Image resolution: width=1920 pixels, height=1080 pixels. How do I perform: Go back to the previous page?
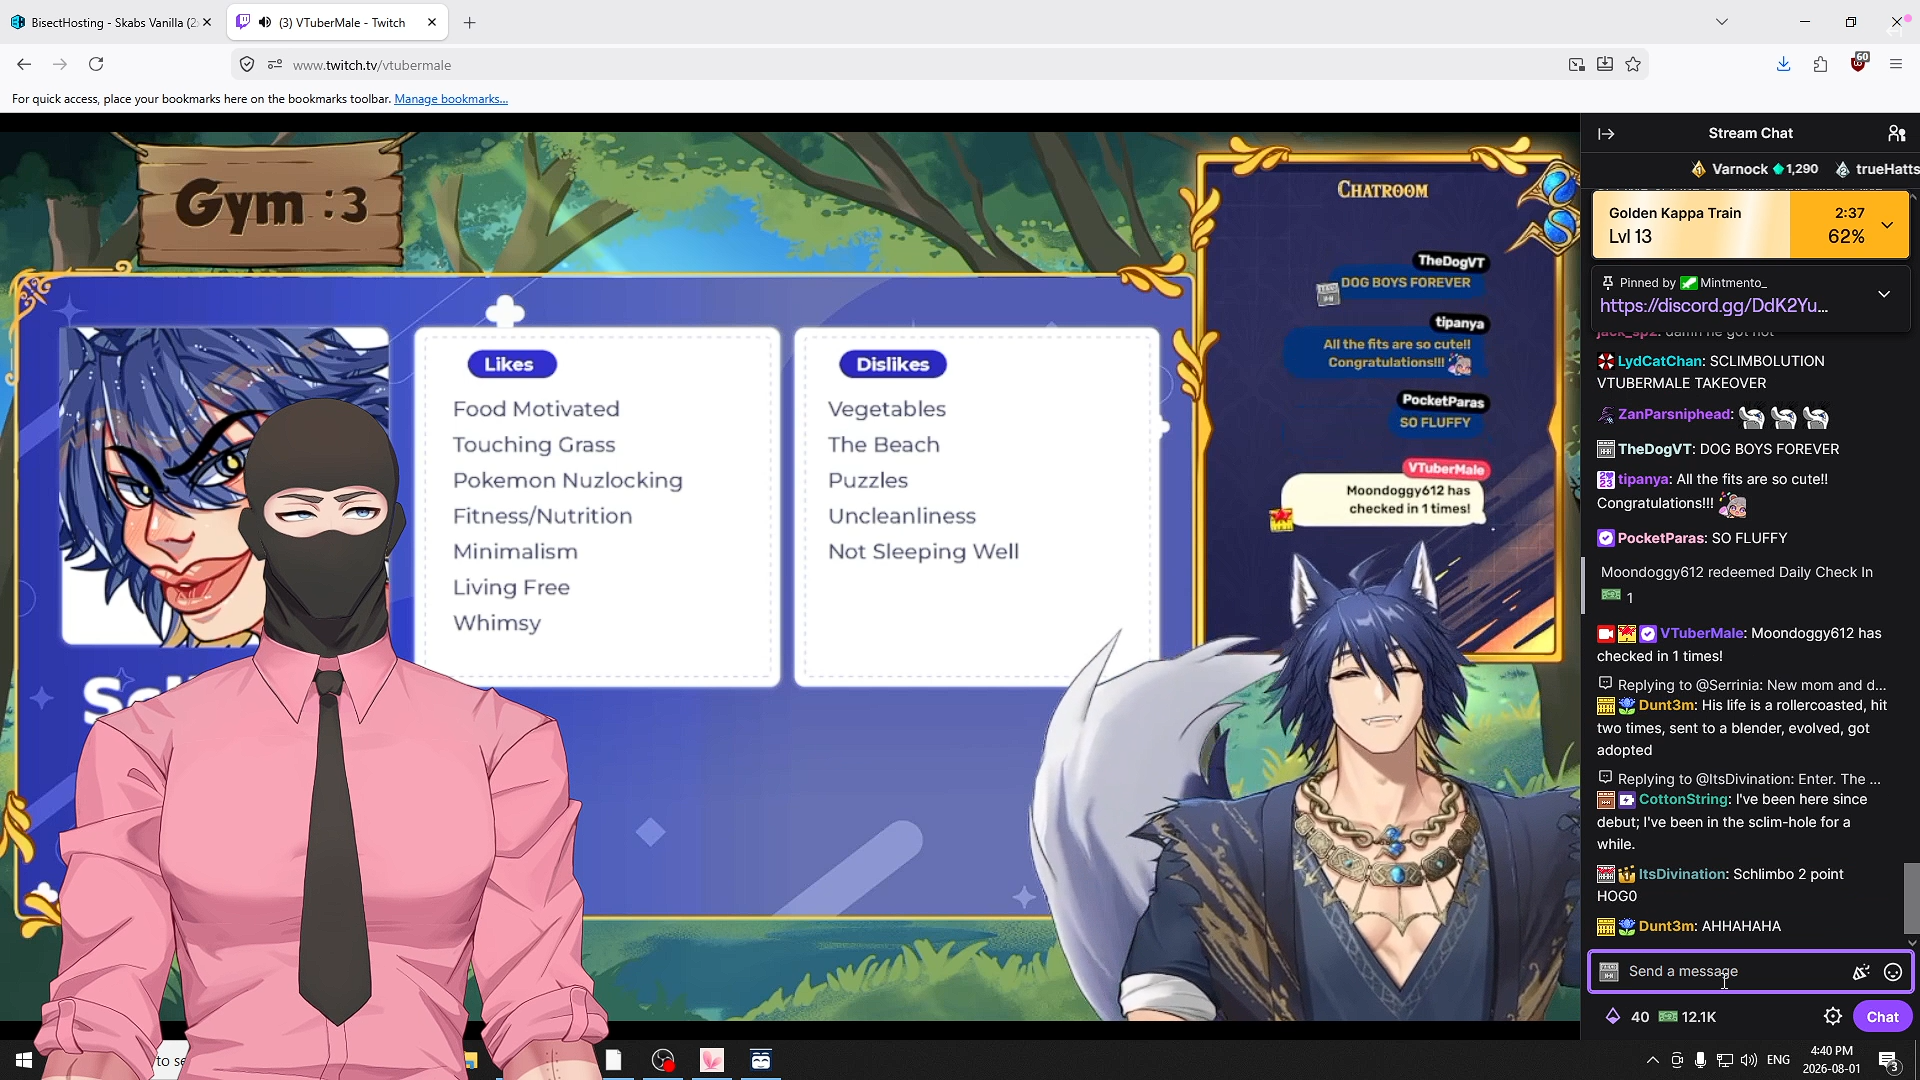pos(24,64)
